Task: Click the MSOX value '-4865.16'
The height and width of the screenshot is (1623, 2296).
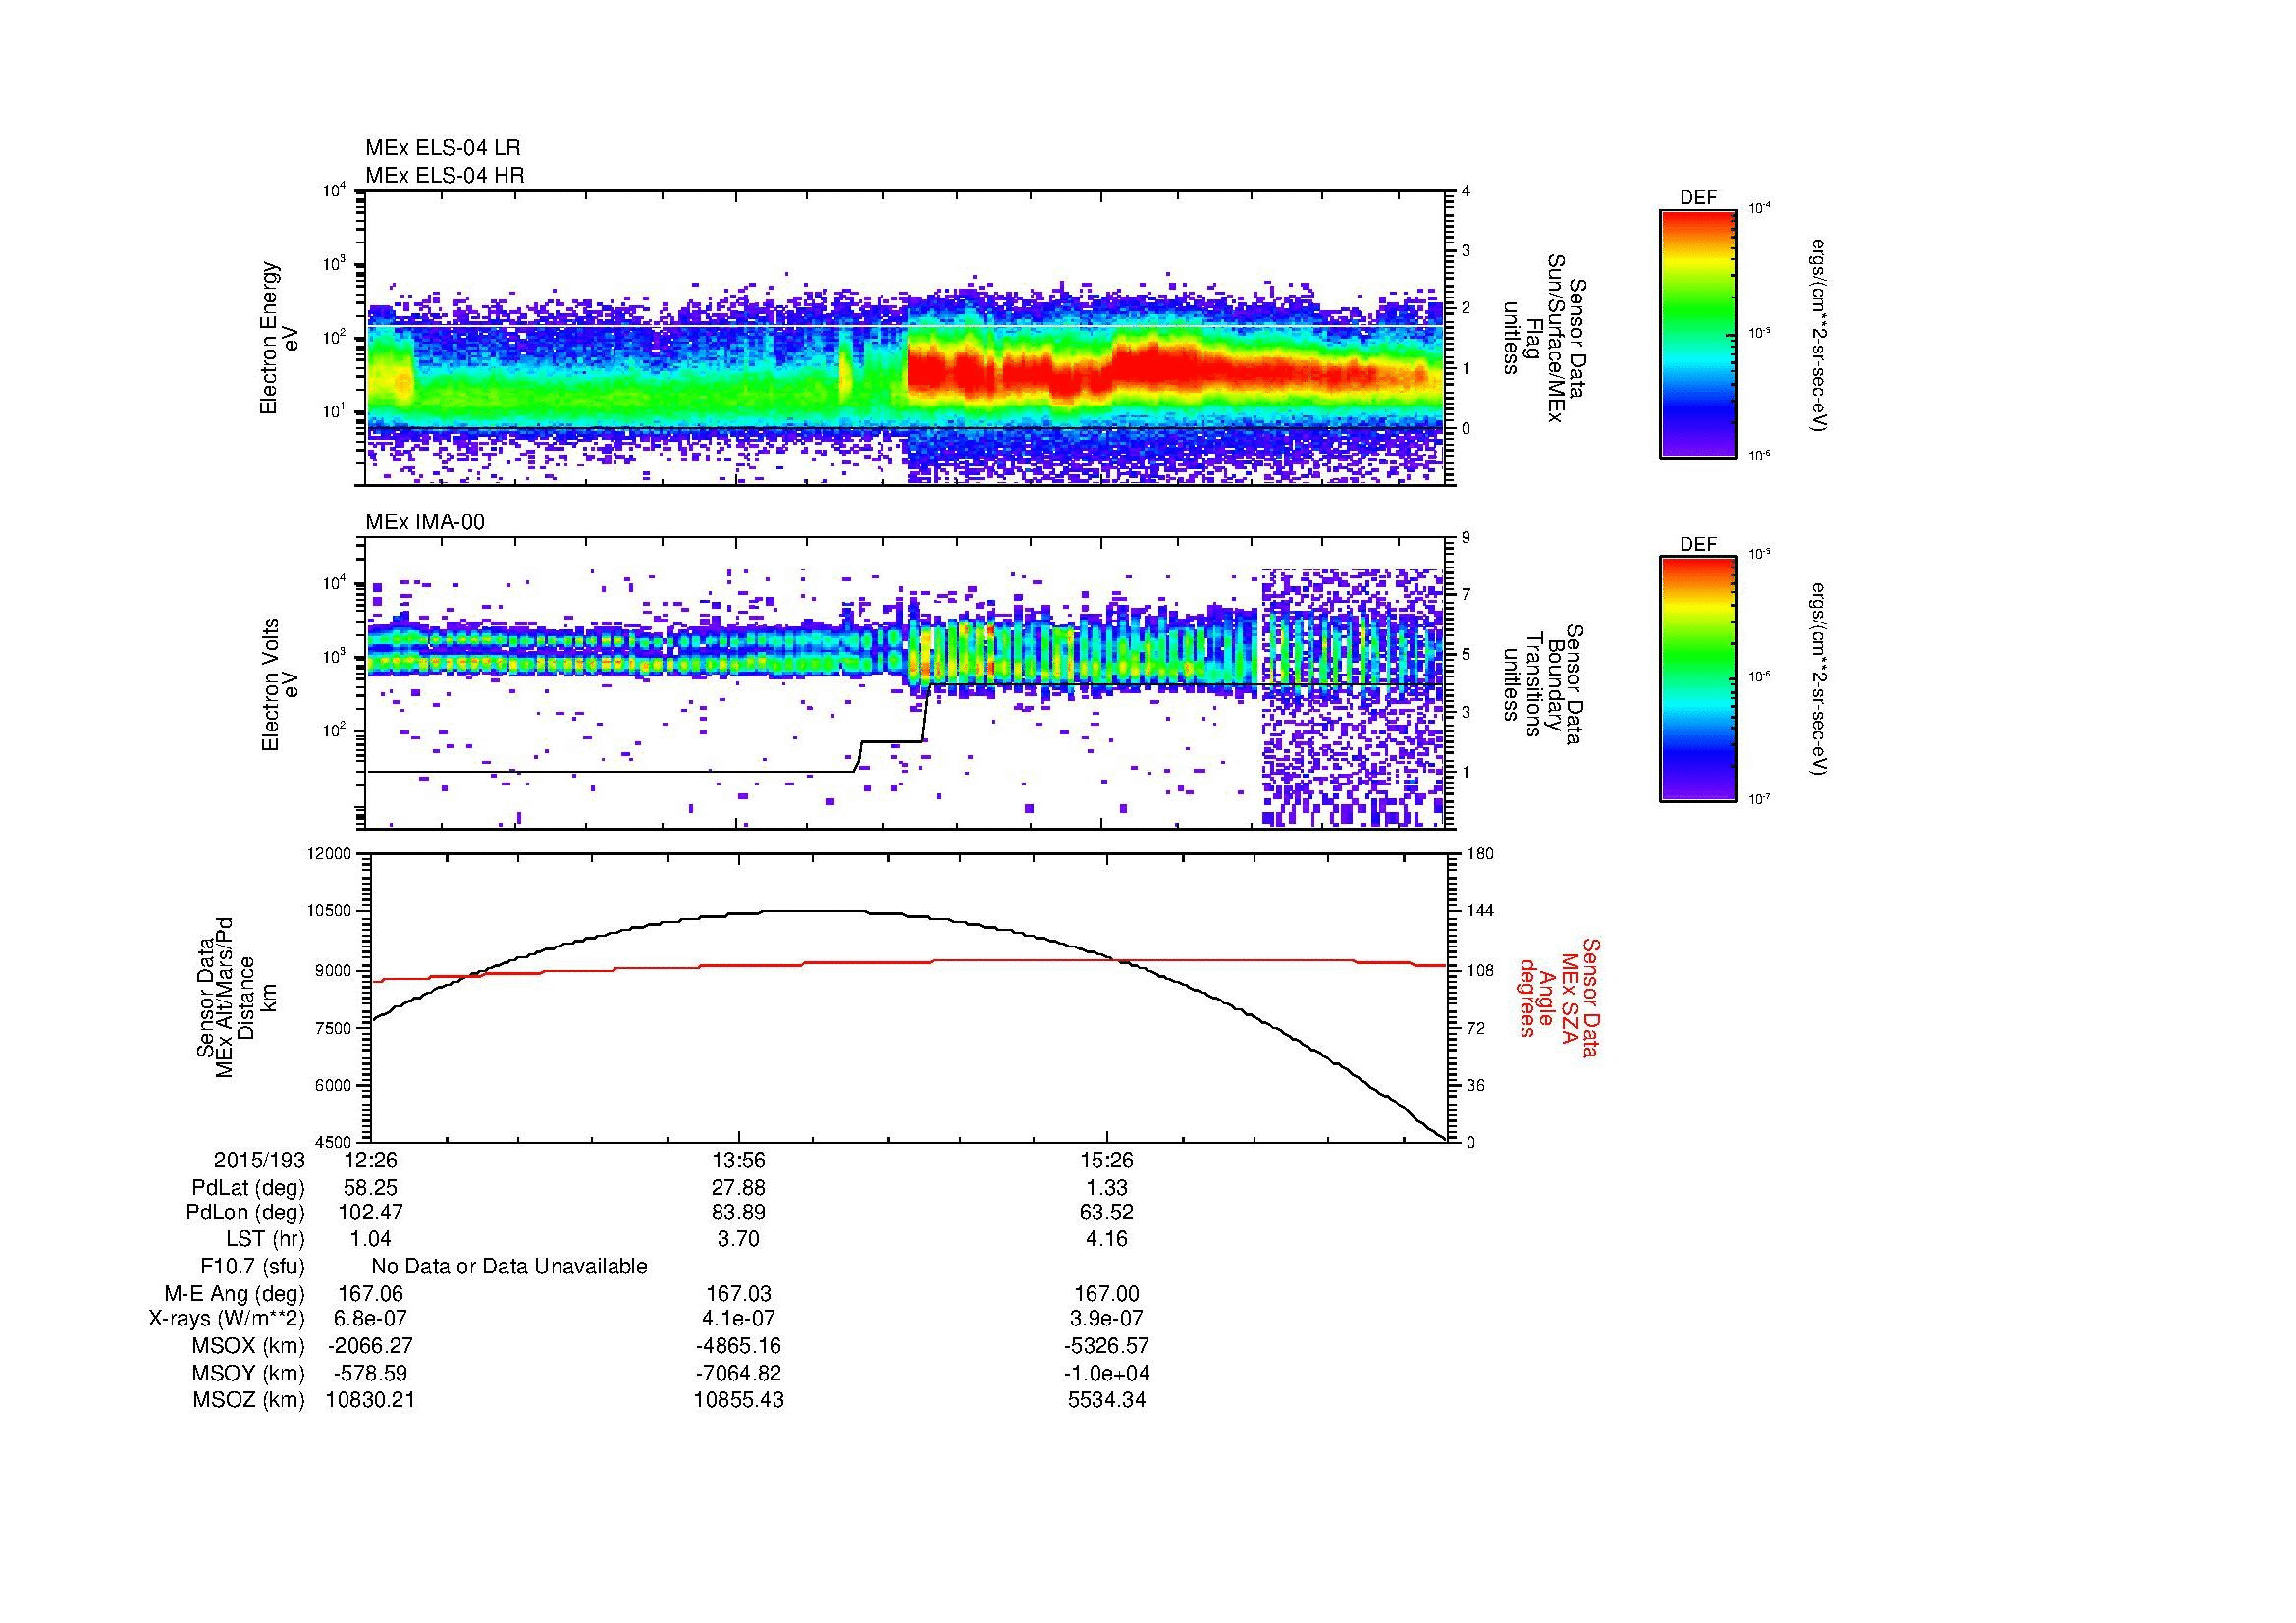Action: pos(739,1346)
